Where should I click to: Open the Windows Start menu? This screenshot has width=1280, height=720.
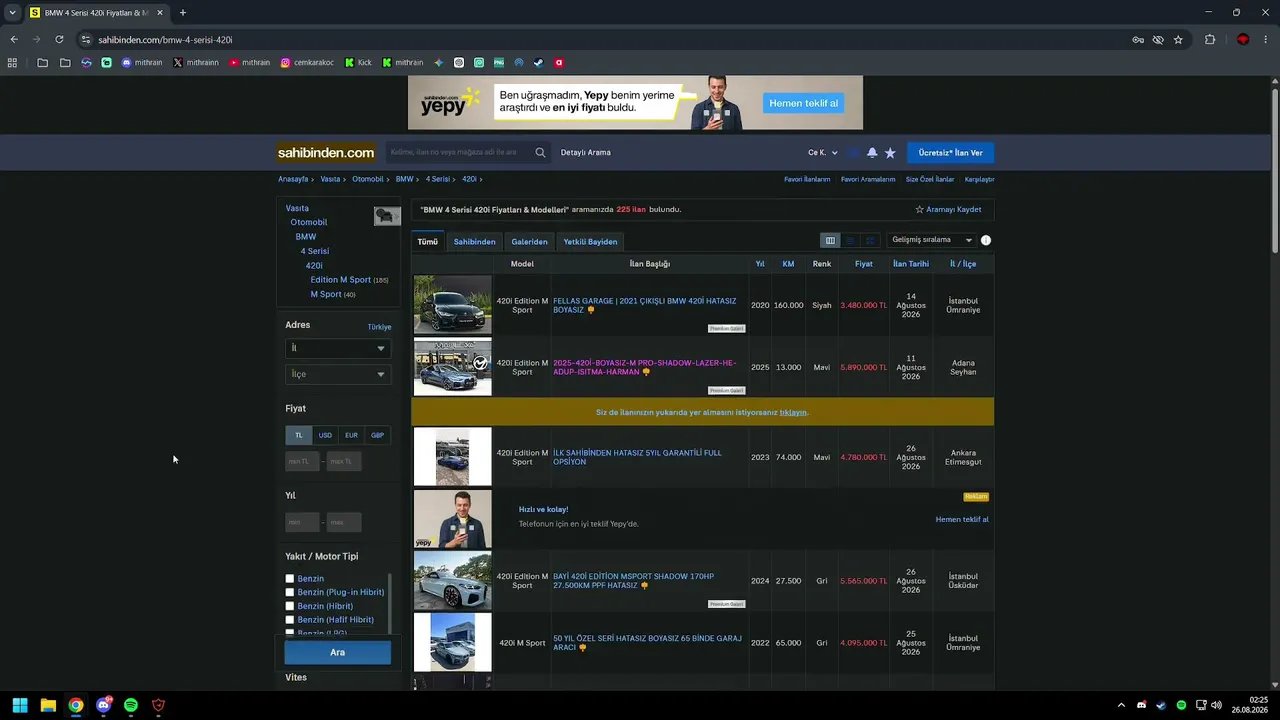click(x=20, y=705)
